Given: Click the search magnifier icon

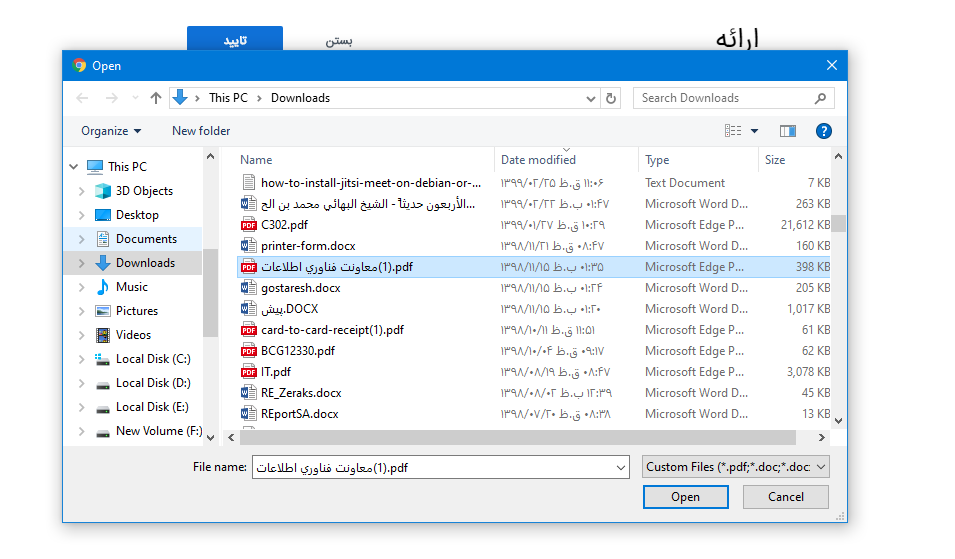Looking at the screenshot, I should 821,98.
